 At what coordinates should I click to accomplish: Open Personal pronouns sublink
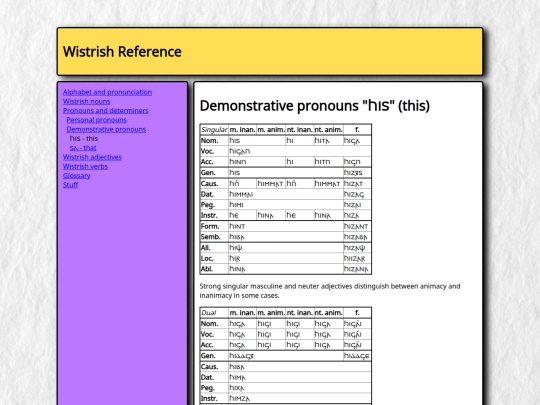coord(96,120)
